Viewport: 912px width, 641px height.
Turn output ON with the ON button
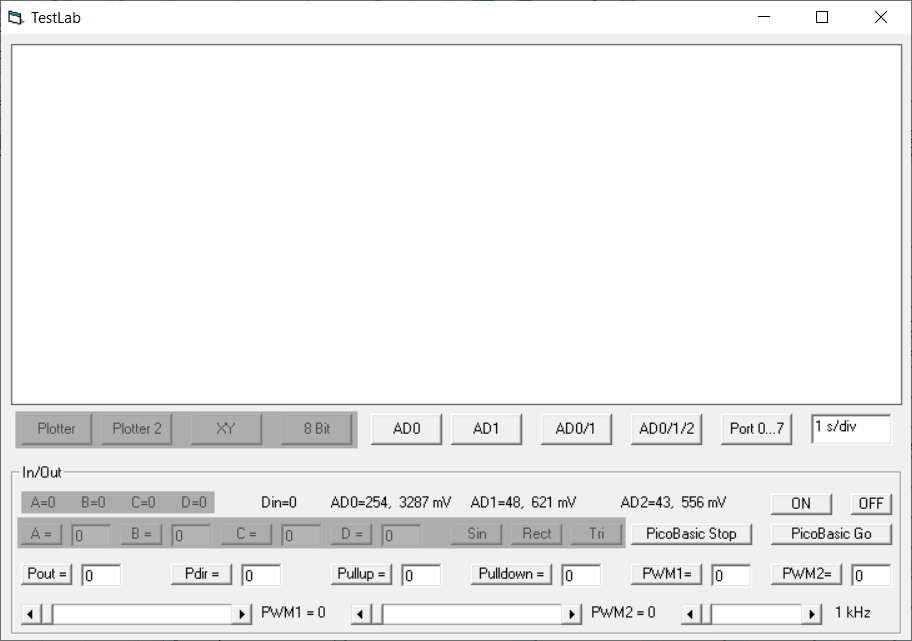click(801, 503)
